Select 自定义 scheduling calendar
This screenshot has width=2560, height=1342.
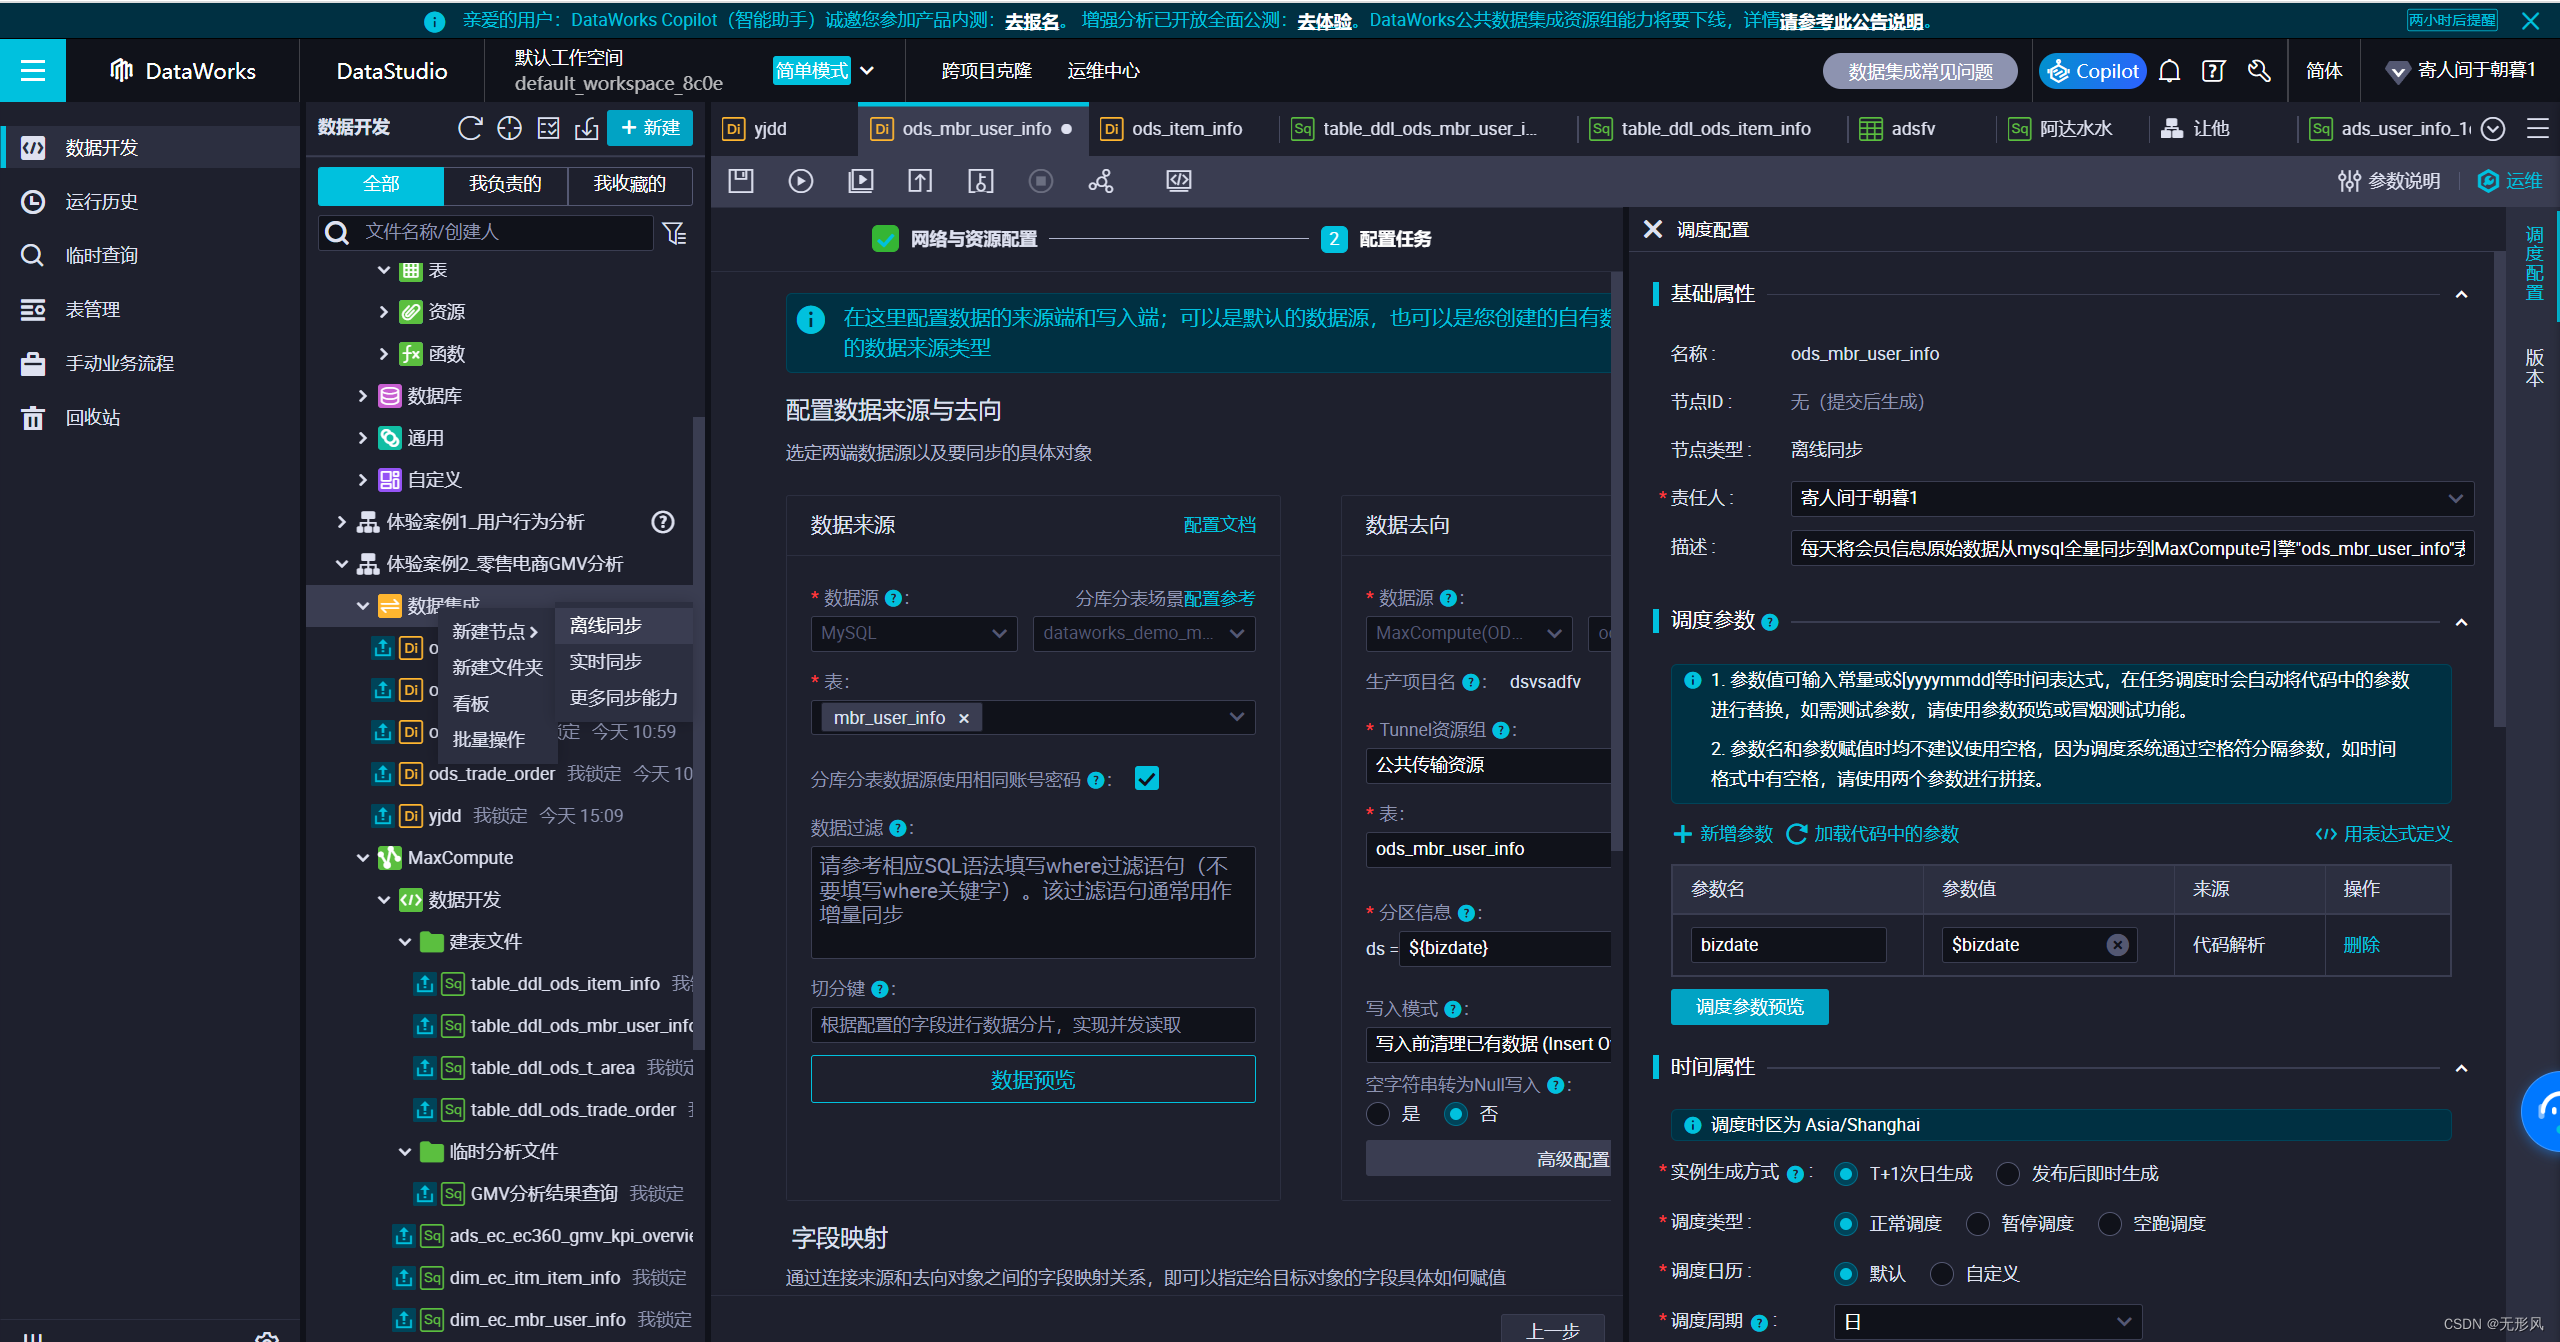click(x=1942, y=1274)
